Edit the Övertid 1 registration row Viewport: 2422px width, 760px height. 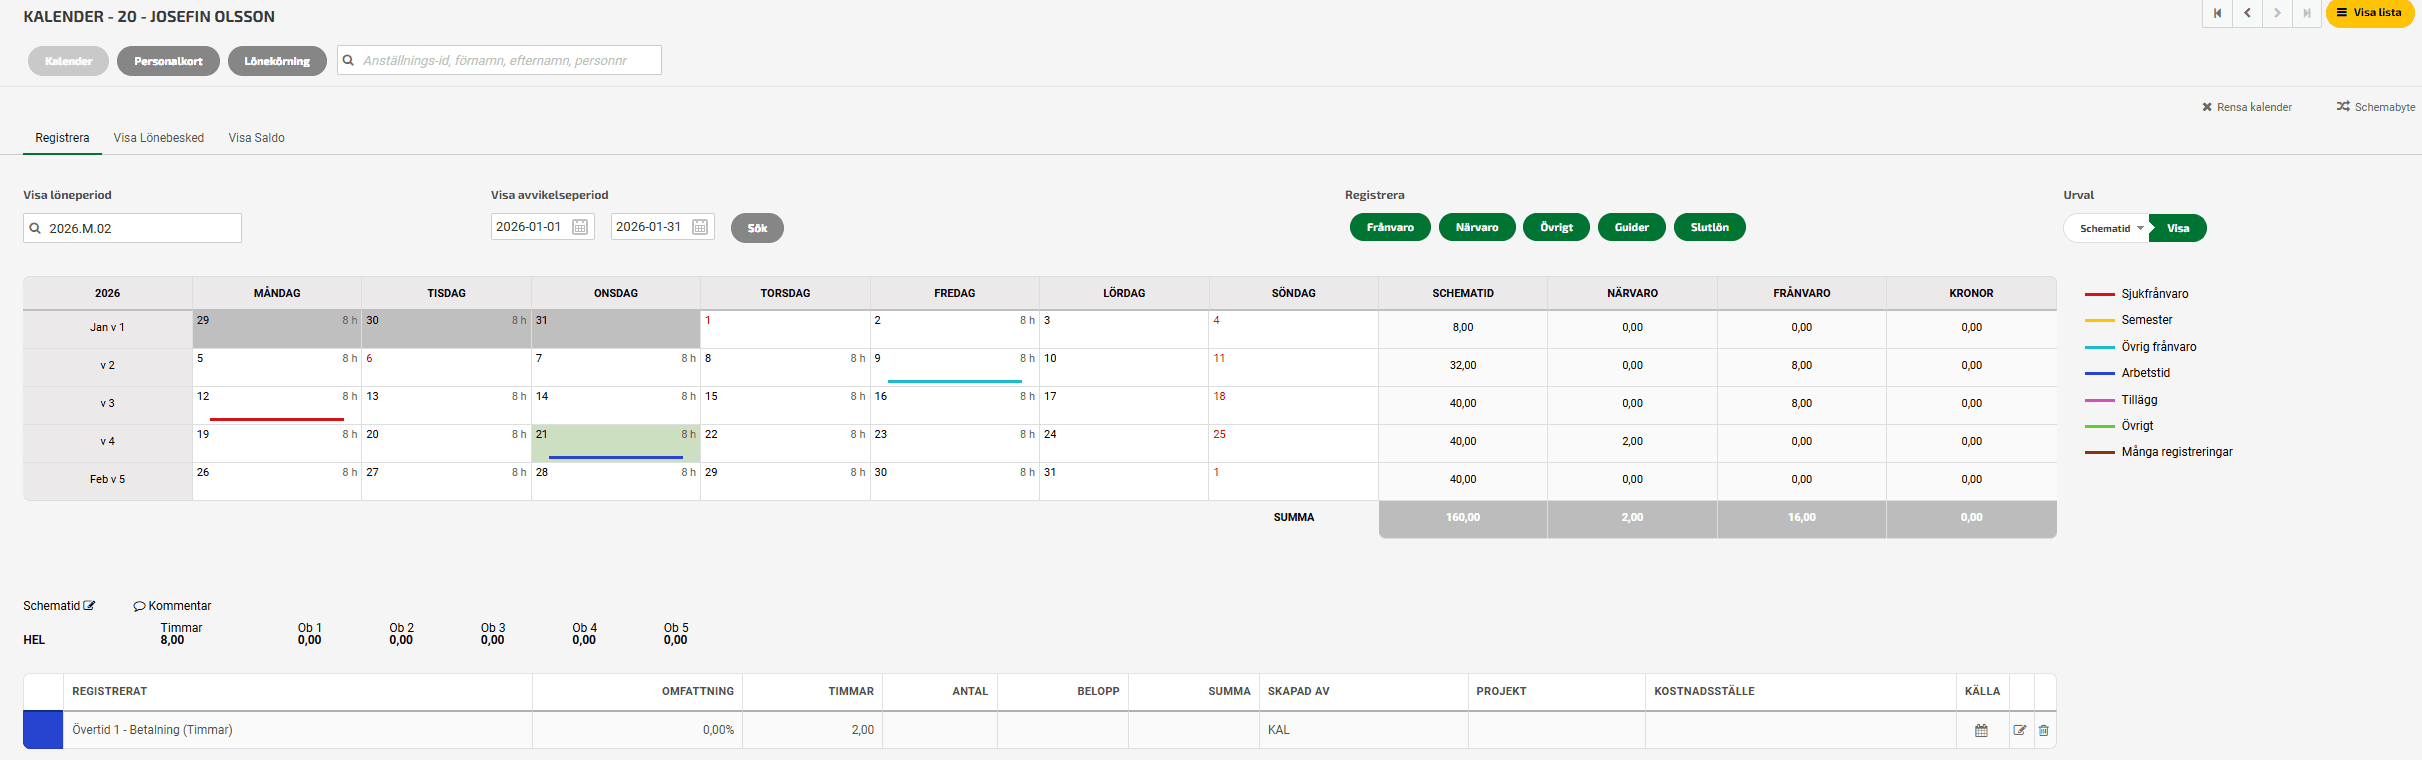(x=2019, y=730)
